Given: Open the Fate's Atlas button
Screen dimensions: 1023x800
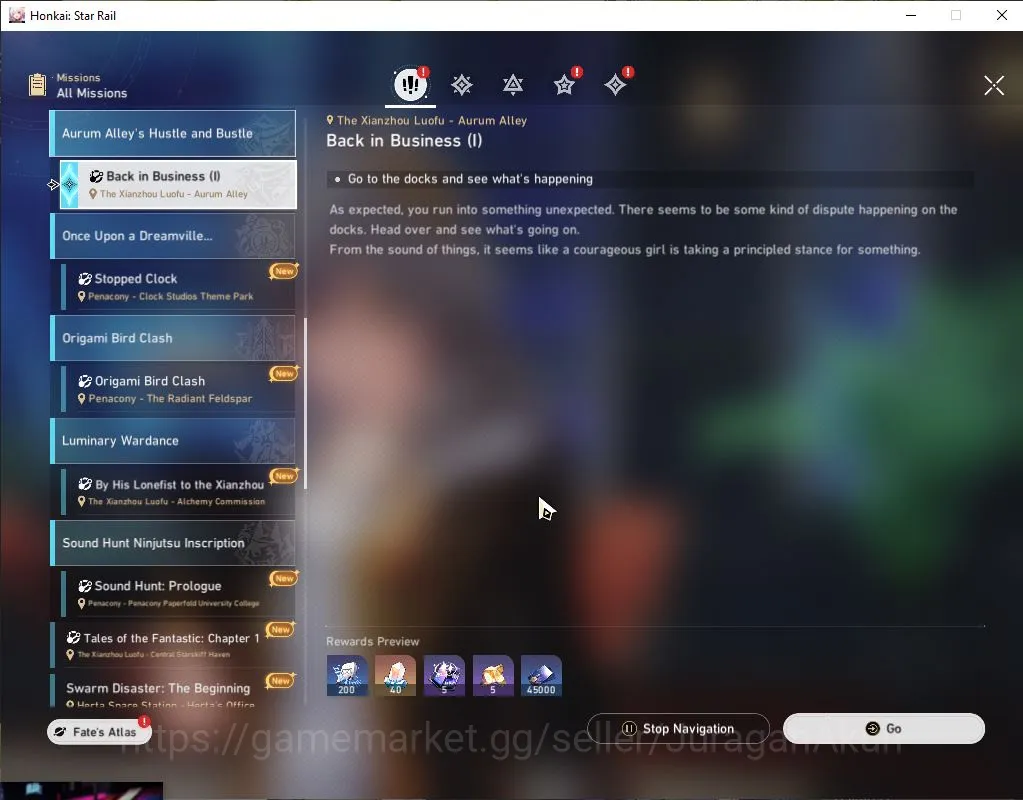Looking at the screenshot, I should tap(99, 731).
